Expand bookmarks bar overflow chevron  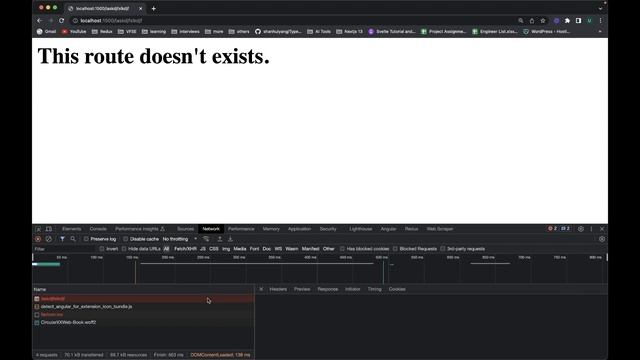[600, 31]
